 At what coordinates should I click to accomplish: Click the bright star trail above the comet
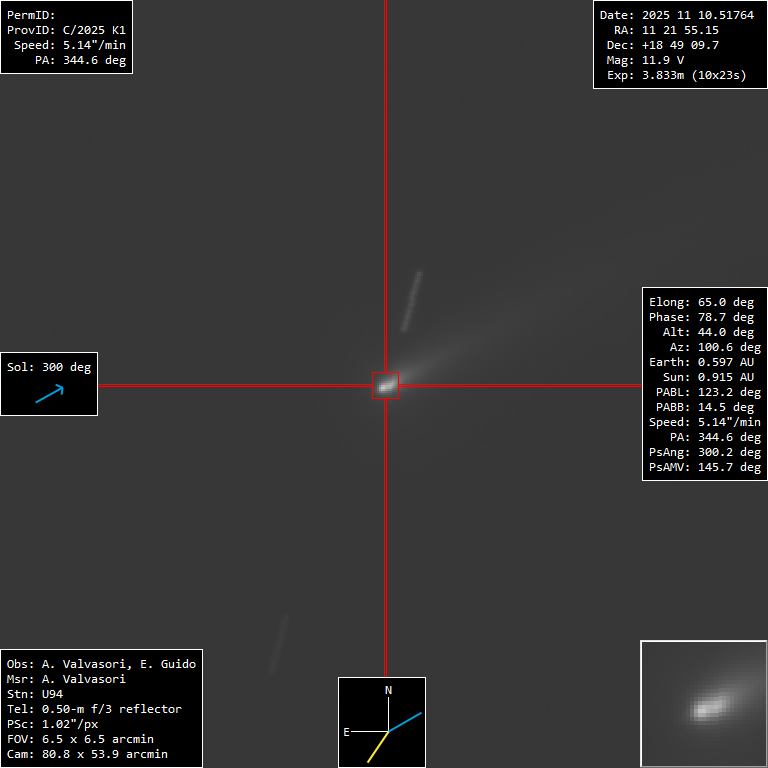tap(411, 300)
